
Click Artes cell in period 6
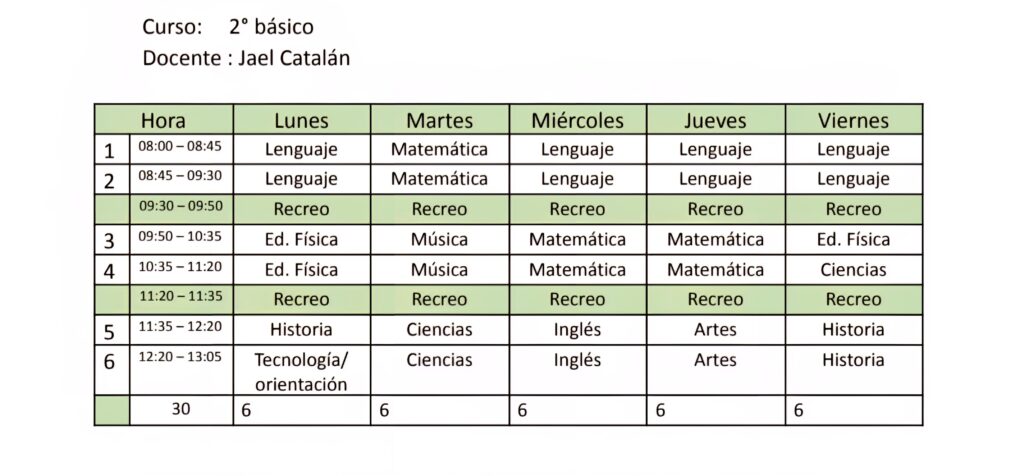(x=716, y=370)
